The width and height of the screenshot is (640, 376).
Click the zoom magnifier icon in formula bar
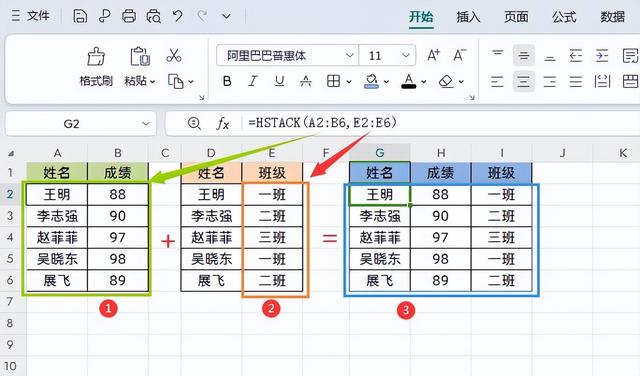[x=194, y=123]
